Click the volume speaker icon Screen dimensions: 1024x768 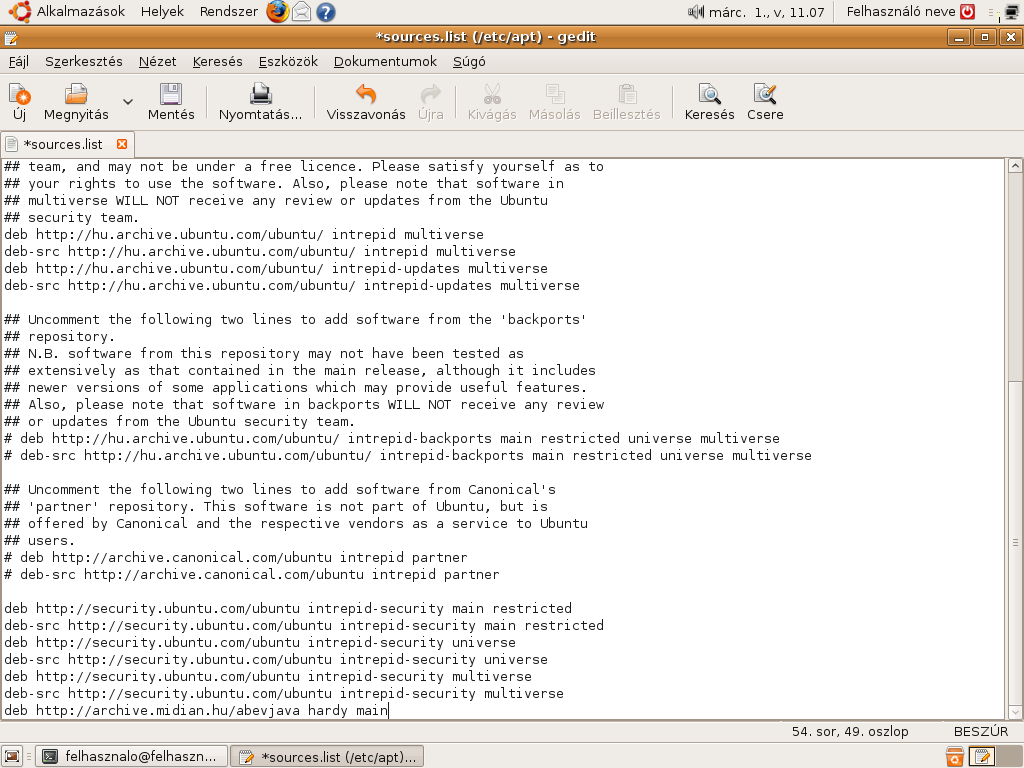tap(696, 12)
